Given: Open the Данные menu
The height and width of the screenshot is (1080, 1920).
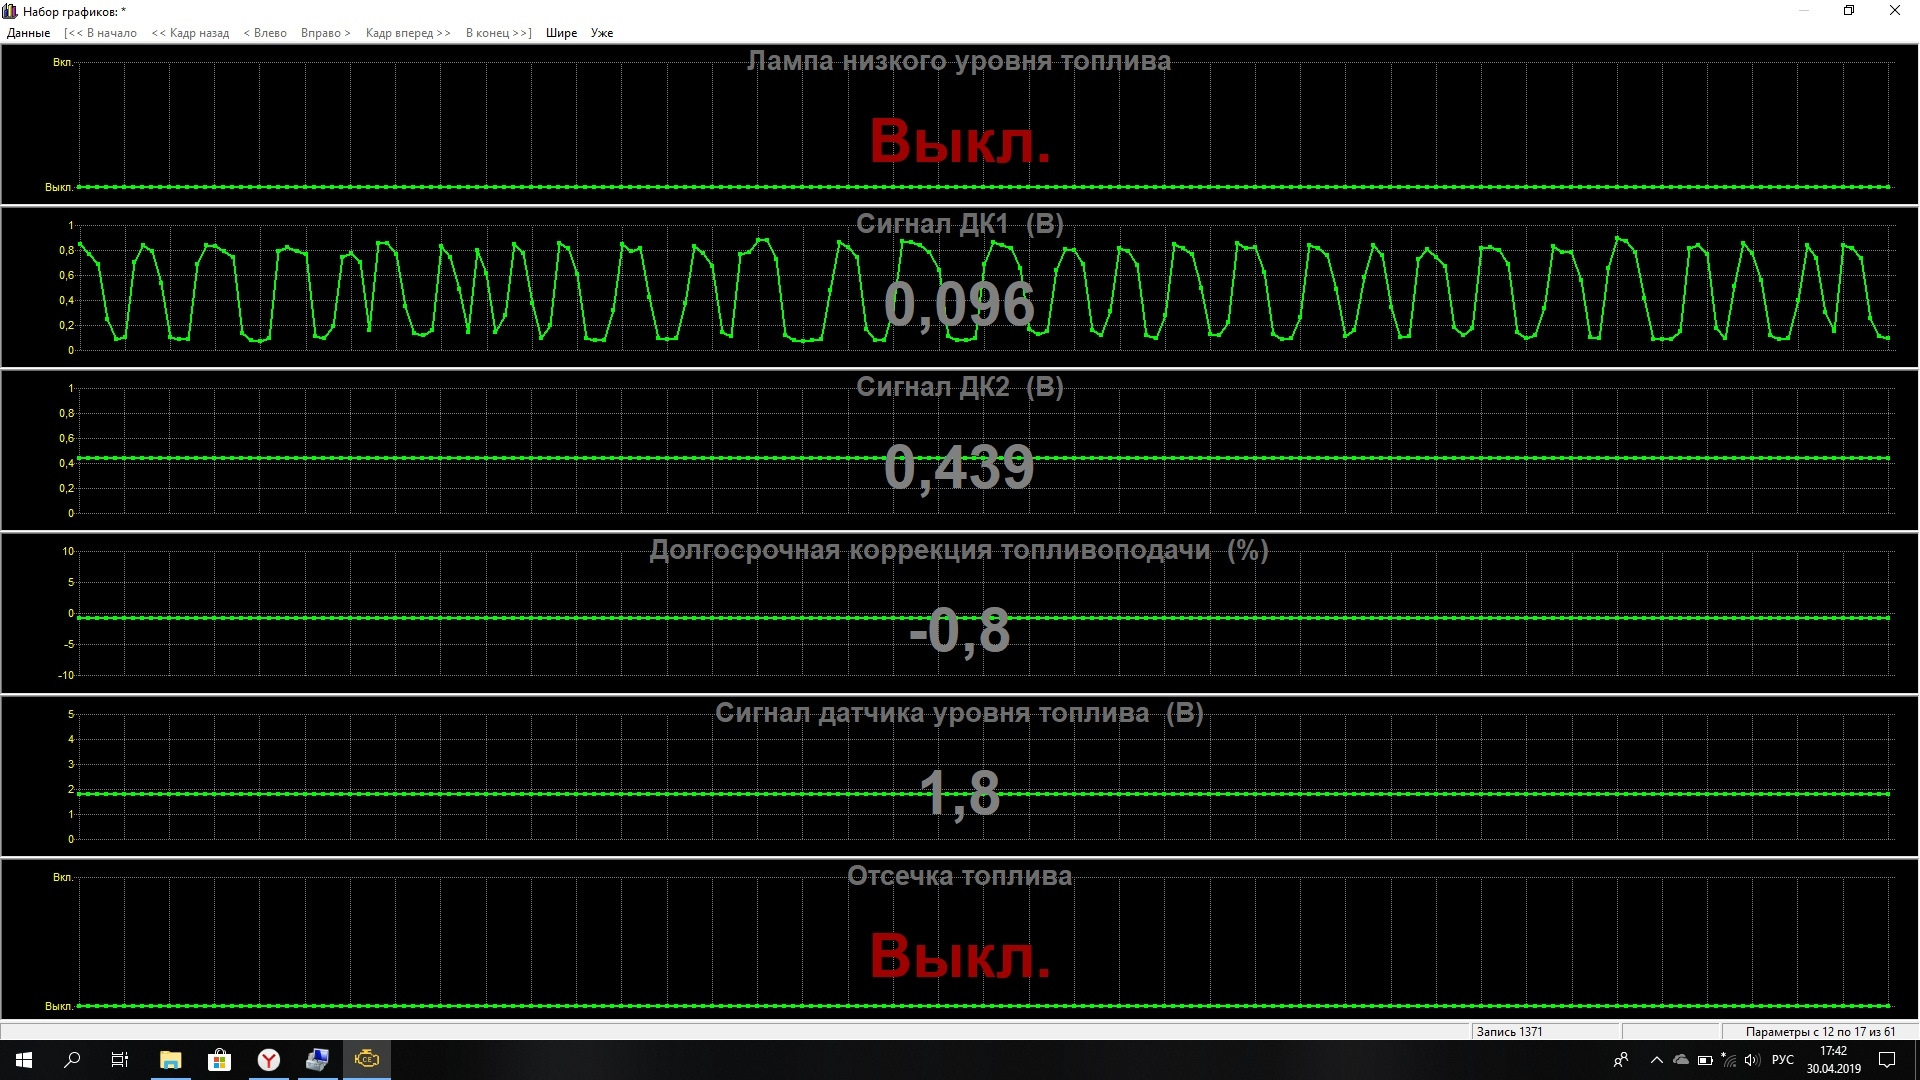Looking at the screenshot, I should tap(28, 33).
